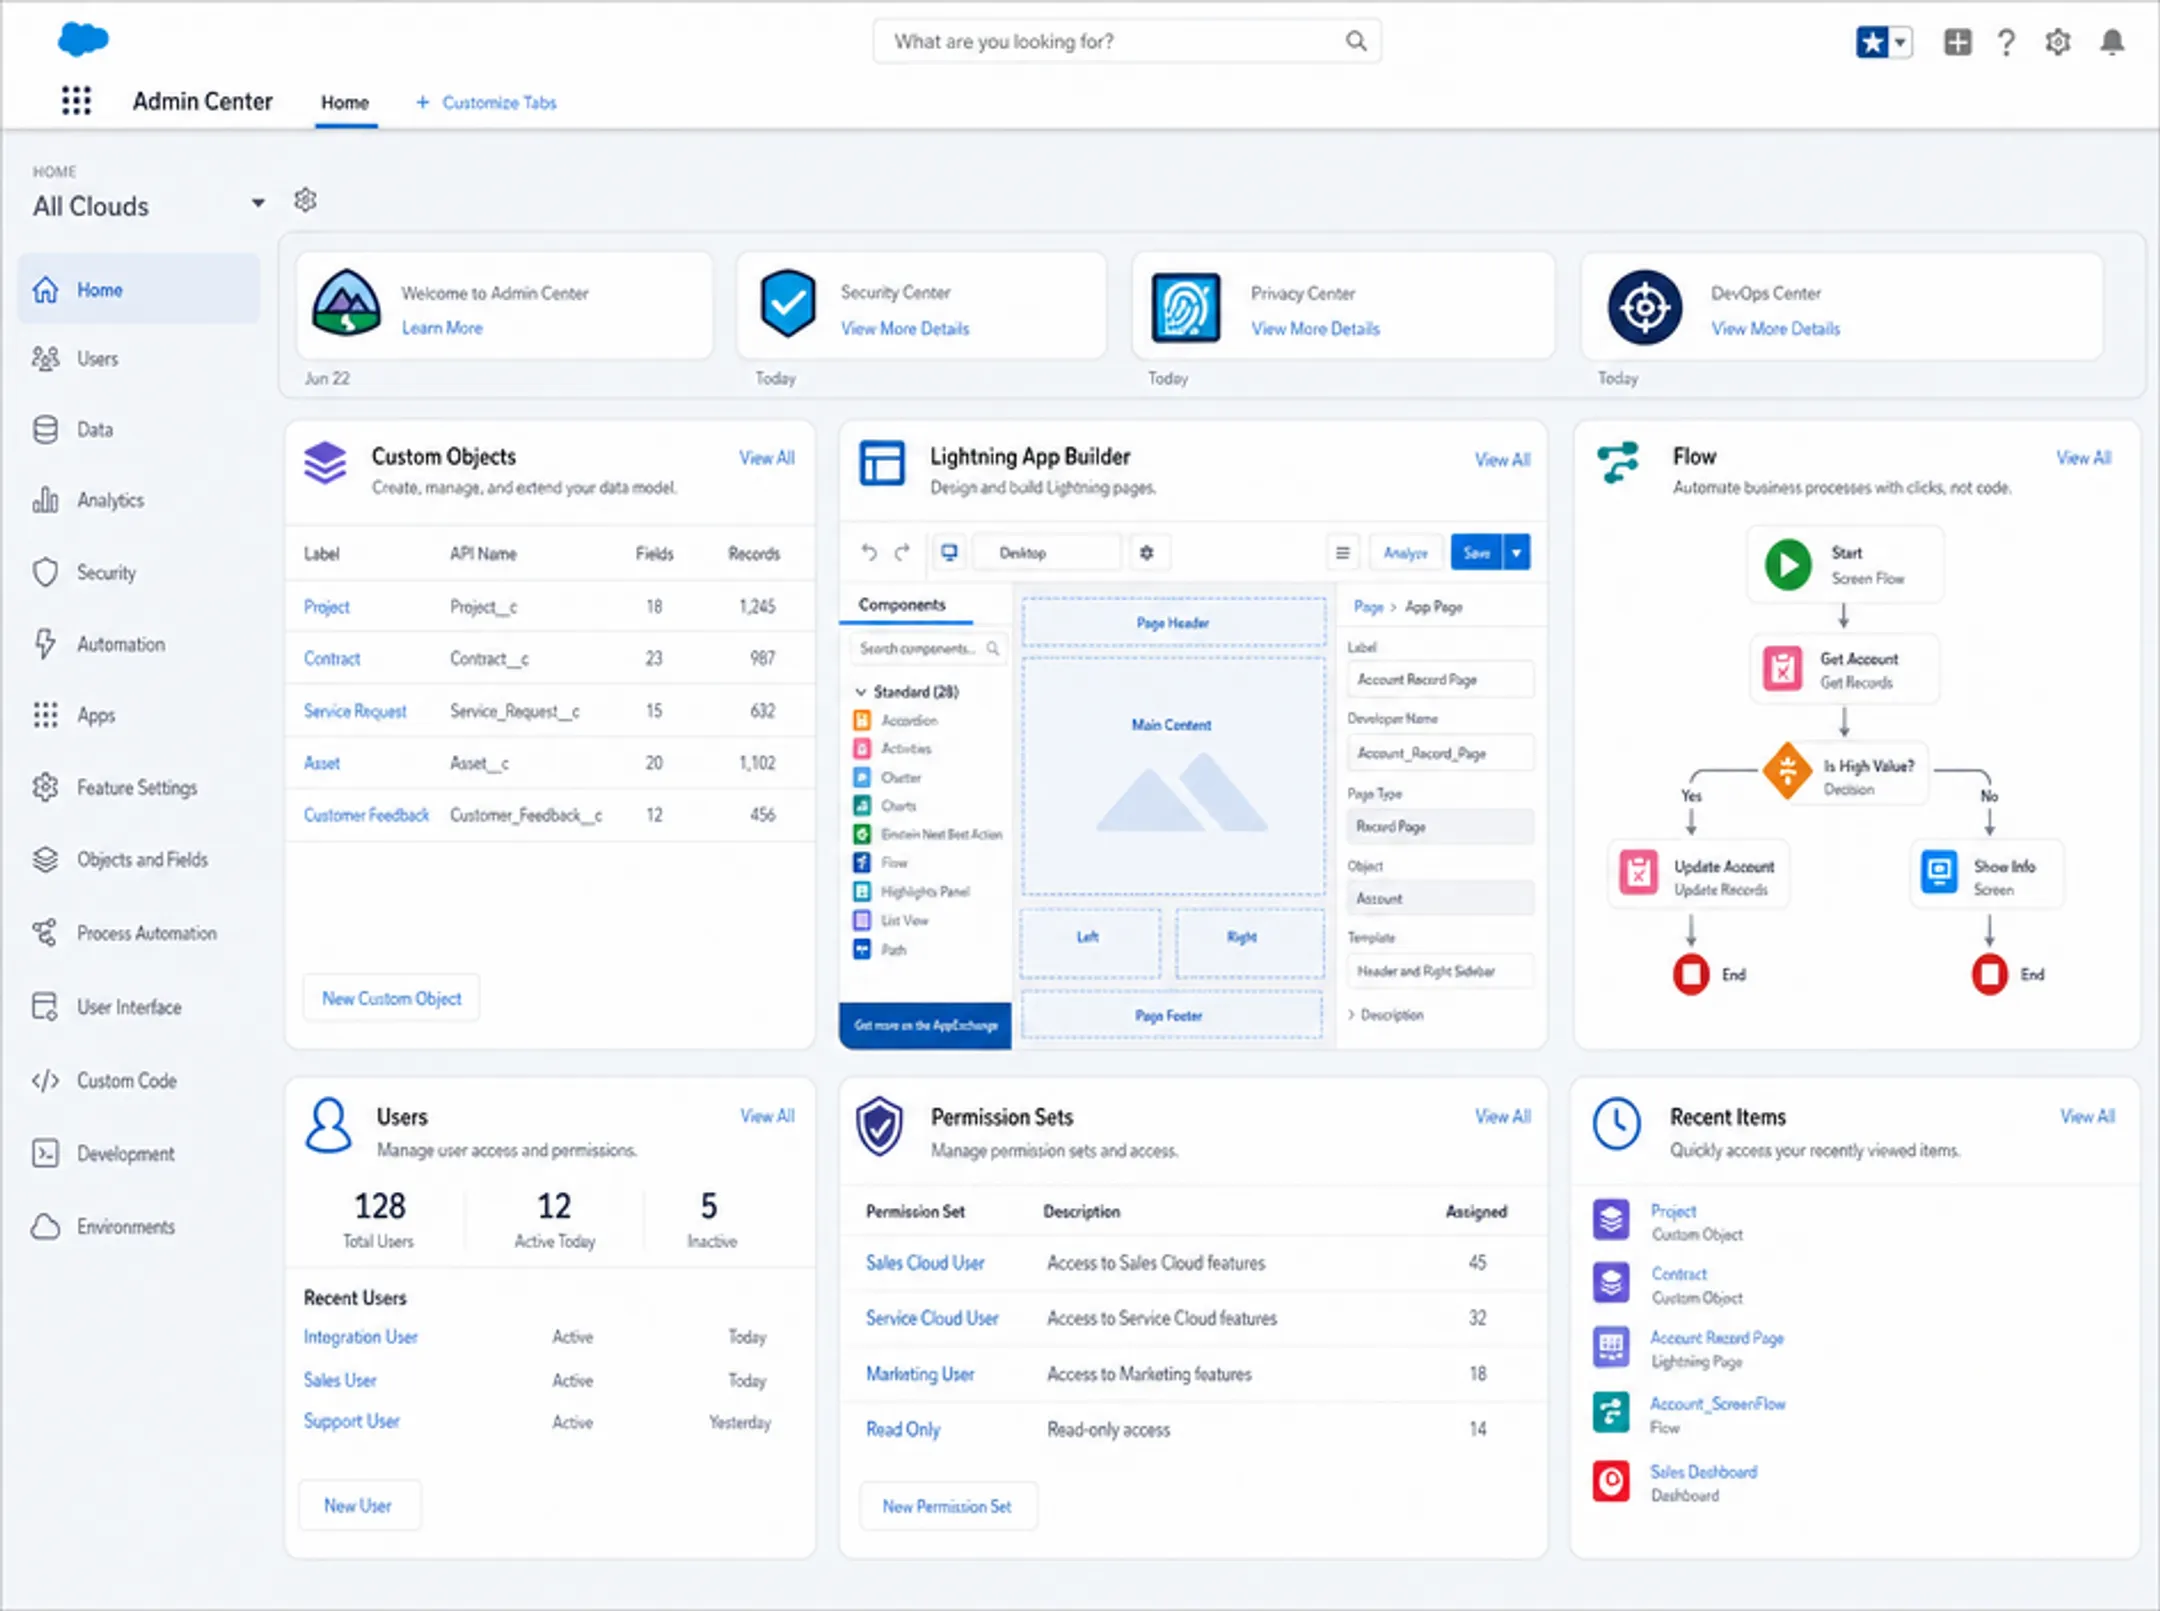This screenshot has height=1611, width=2160.
Task: Click the Sales Dashboard icon in Recent Items
Action: 1611,1480
